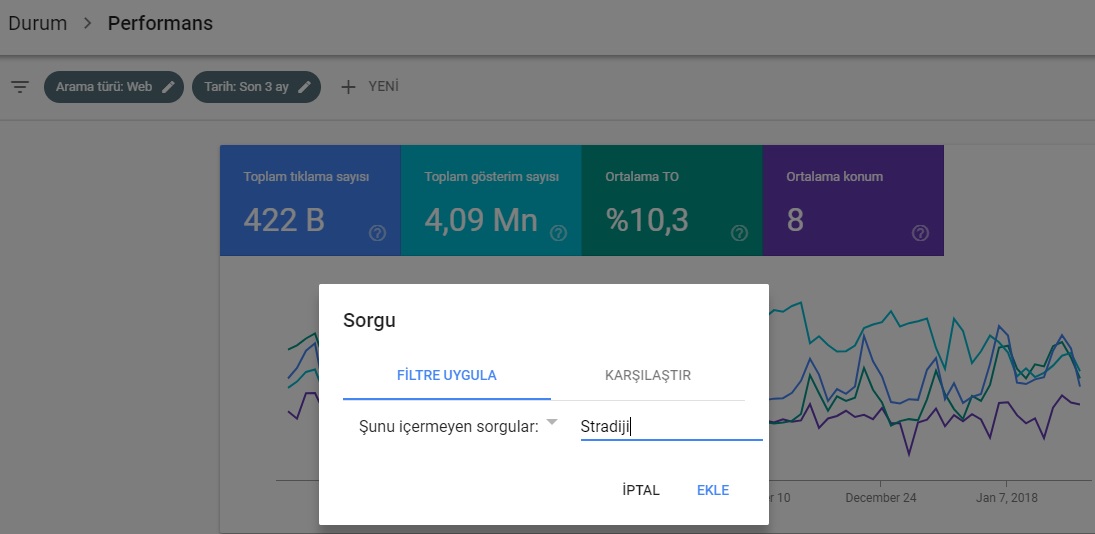Screen dimensions: 1095x534
Task: Click pencil icon on Tarih chip
Action: click(x=305, y=87)
